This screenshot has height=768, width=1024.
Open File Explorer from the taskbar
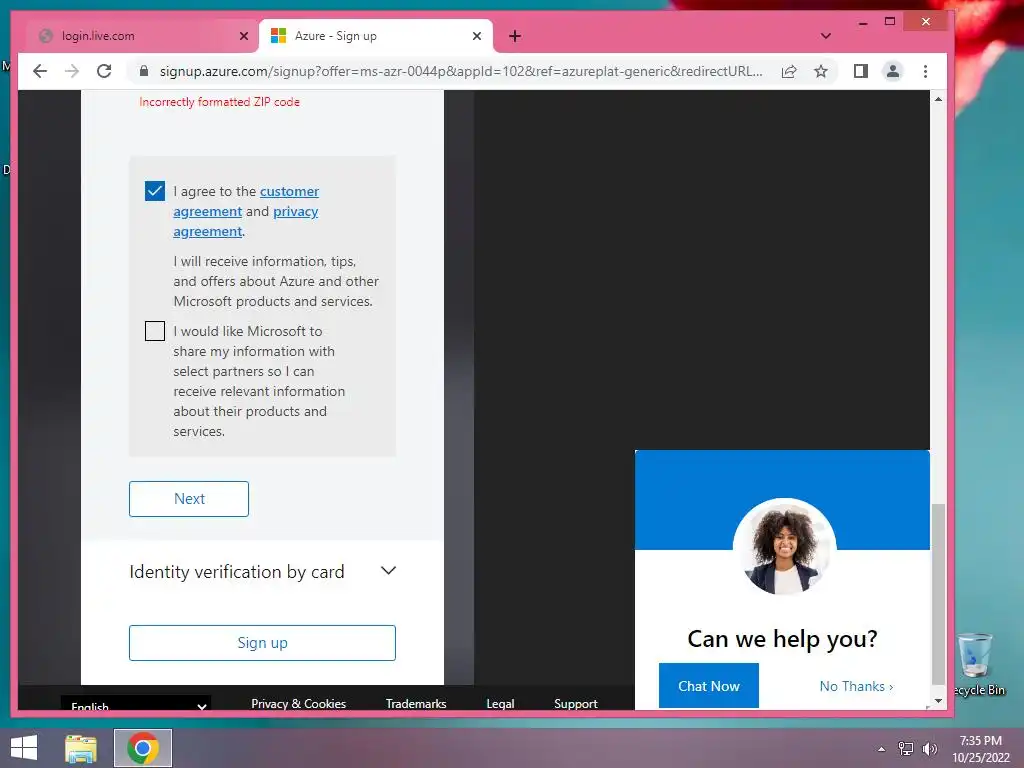(80, 748)
